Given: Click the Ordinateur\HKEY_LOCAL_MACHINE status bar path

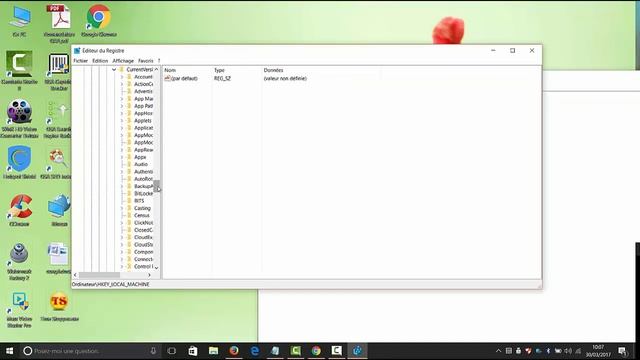Looking at the screenshot, I should point(111,284).
